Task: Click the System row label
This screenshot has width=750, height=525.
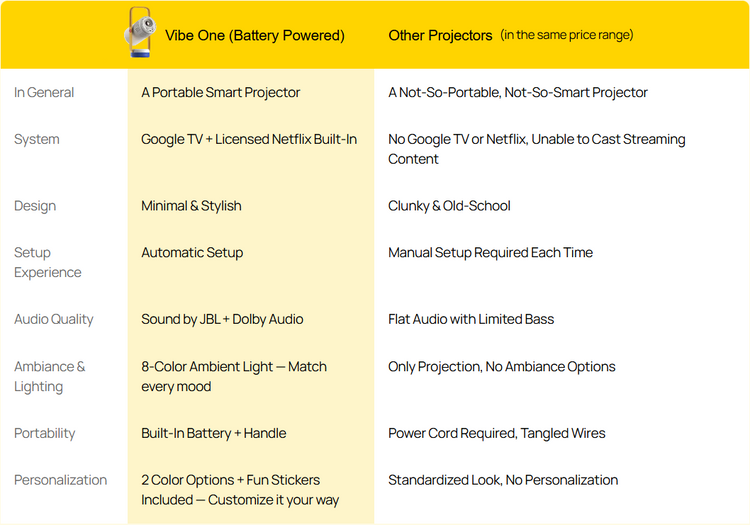Action: pos(37,139)
